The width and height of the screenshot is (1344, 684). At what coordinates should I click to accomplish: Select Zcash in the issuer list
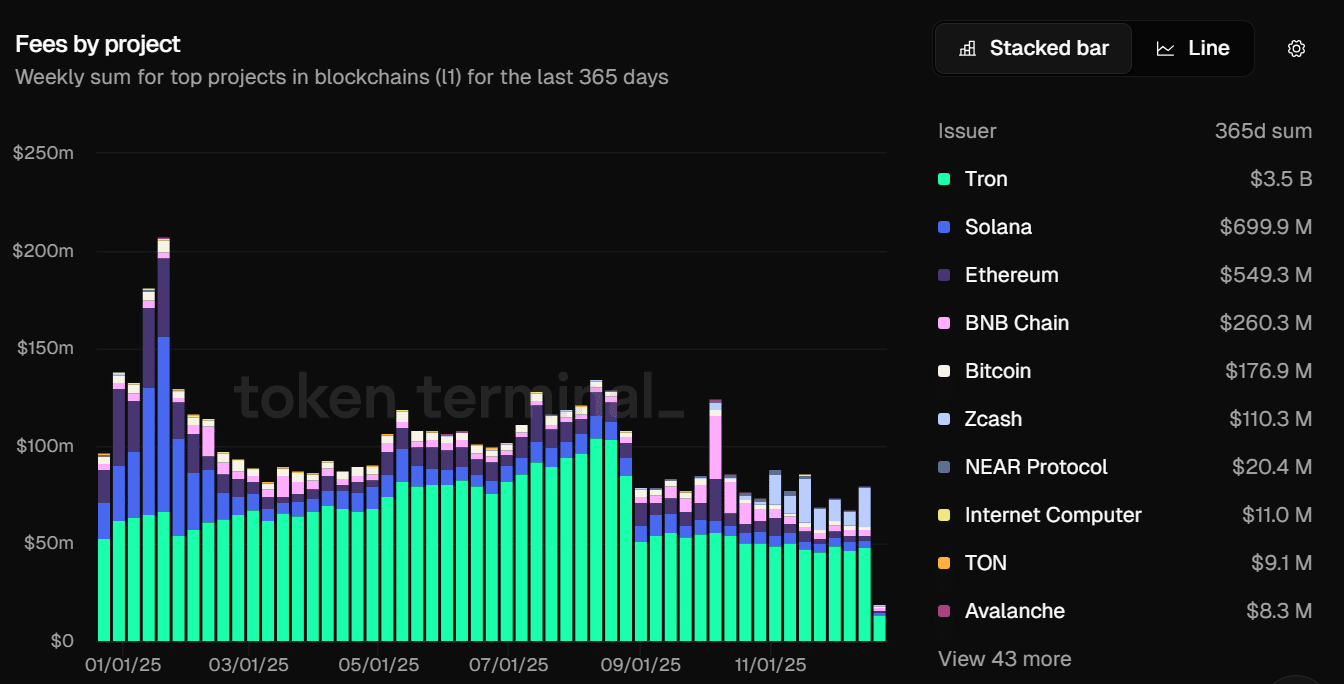[x=992, y=419]
